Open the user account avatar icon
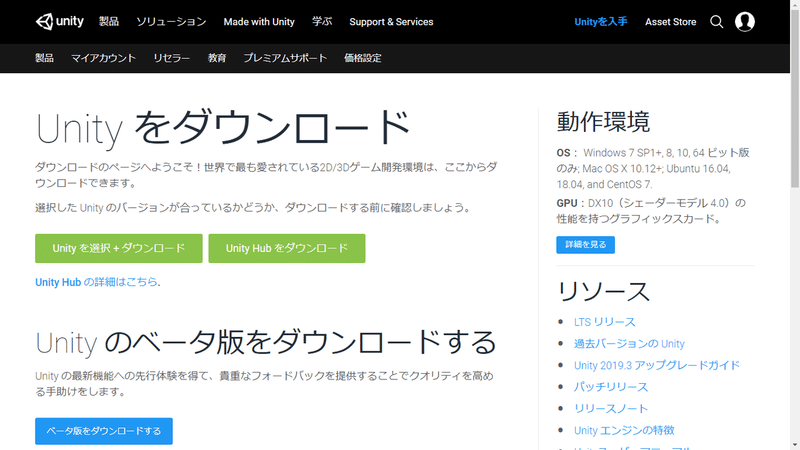 click(x=744, y=22)
